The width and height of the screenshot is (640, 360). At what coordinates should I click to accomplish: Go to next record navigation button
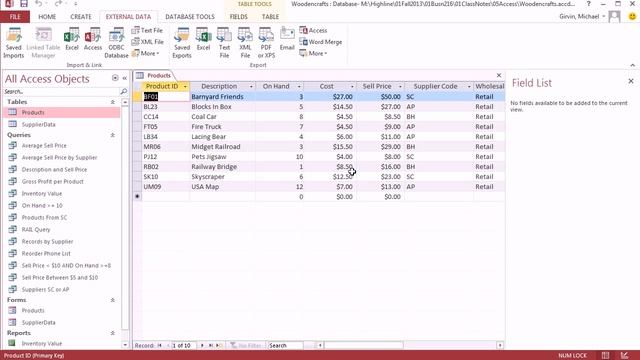[202, 345]
